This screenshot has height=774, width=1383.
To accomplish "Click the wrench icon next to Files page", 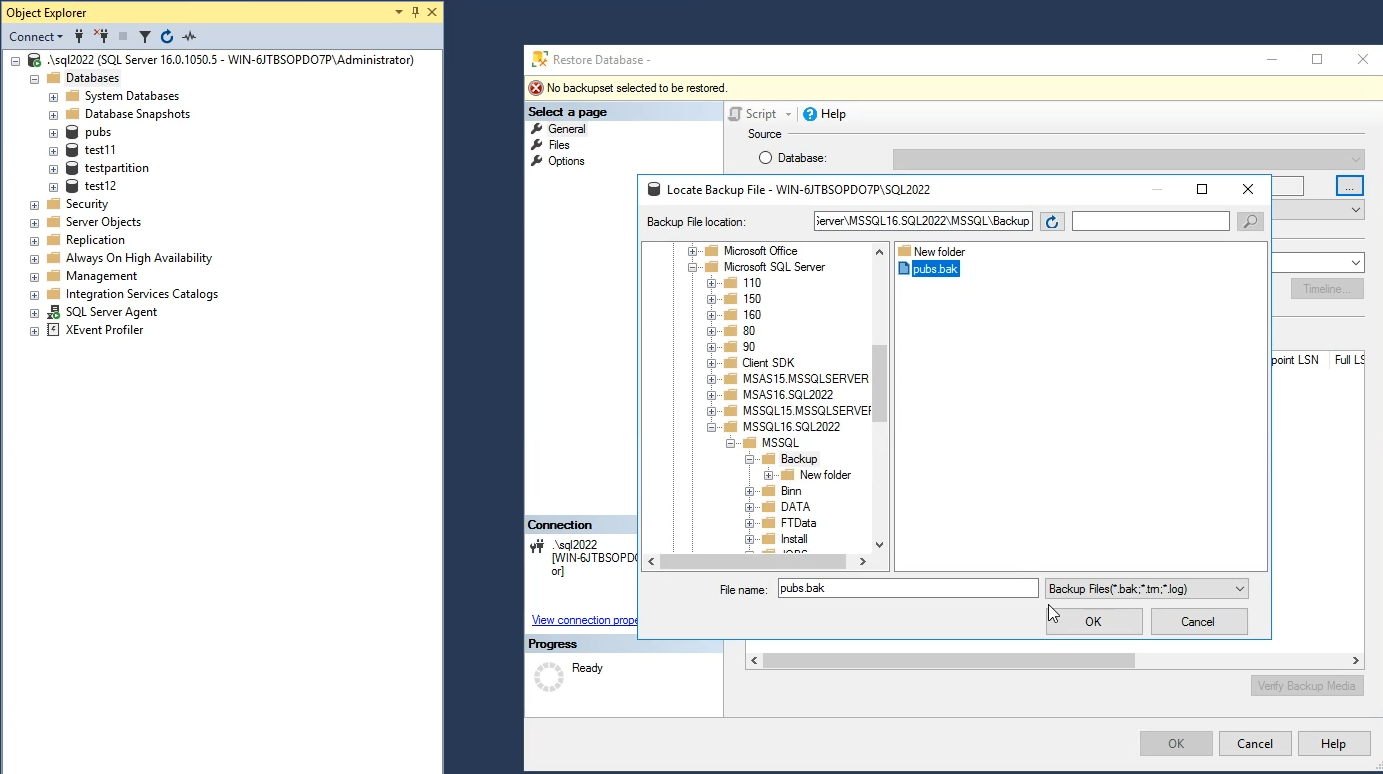I will 537,145.
